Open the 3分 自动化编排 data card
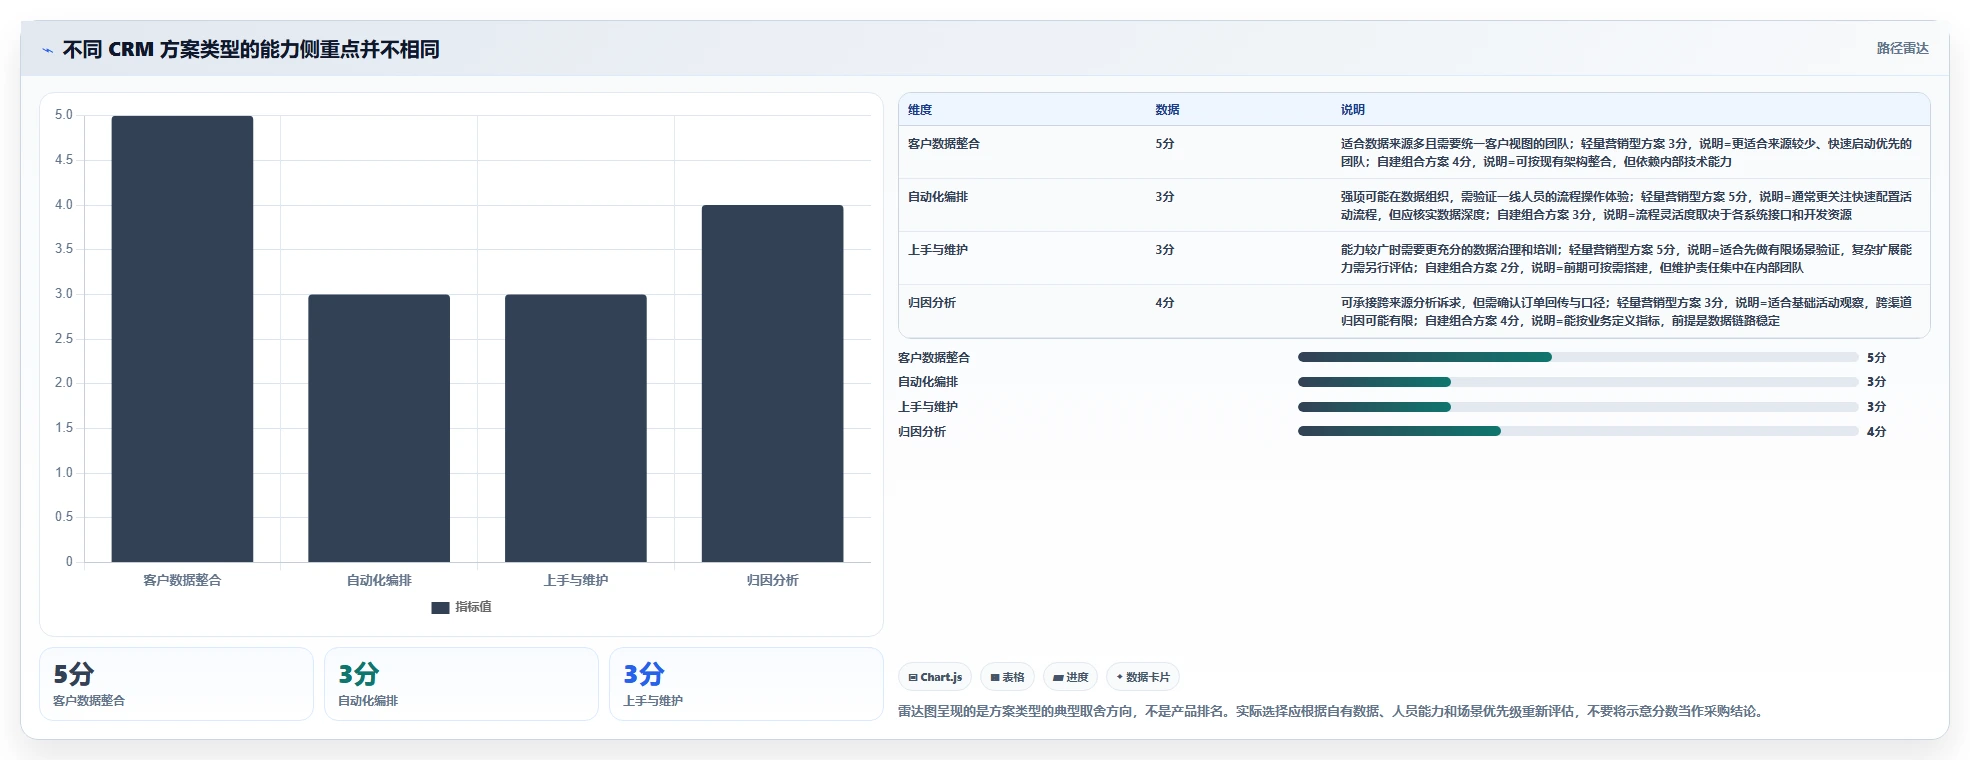The image size is (1970, 760). pos(461,684)
